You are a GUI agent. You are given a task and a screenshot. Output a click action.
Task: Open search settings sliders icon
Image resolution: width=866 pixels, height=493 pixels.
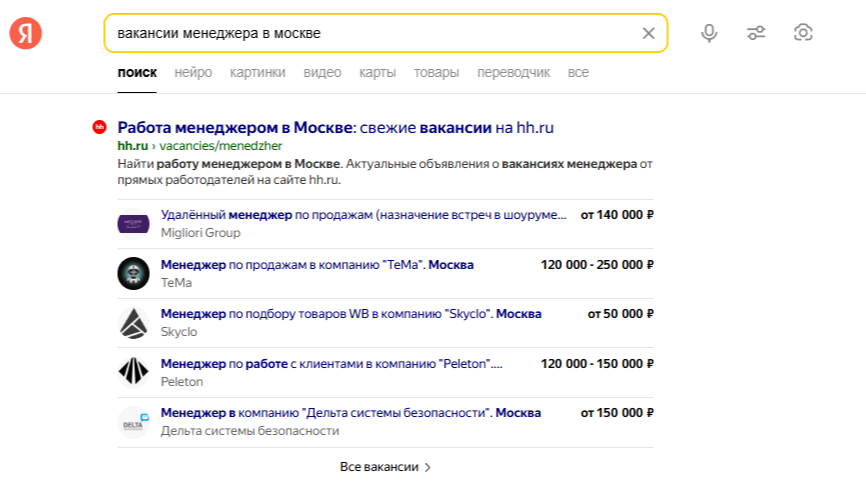[x=756, y=33]
